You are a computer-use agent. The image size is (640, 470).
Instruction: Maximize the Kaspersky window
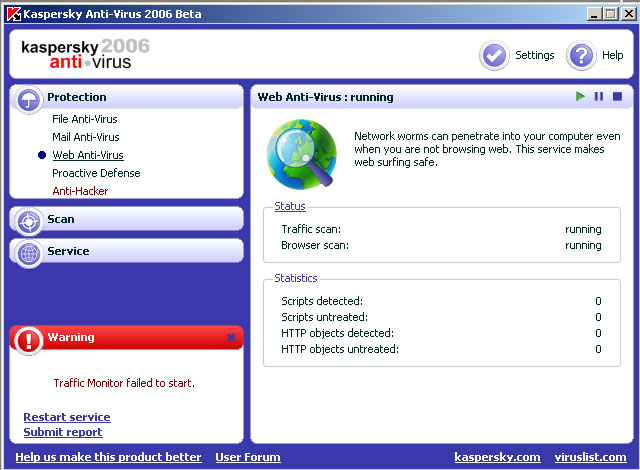pos(611,14)
